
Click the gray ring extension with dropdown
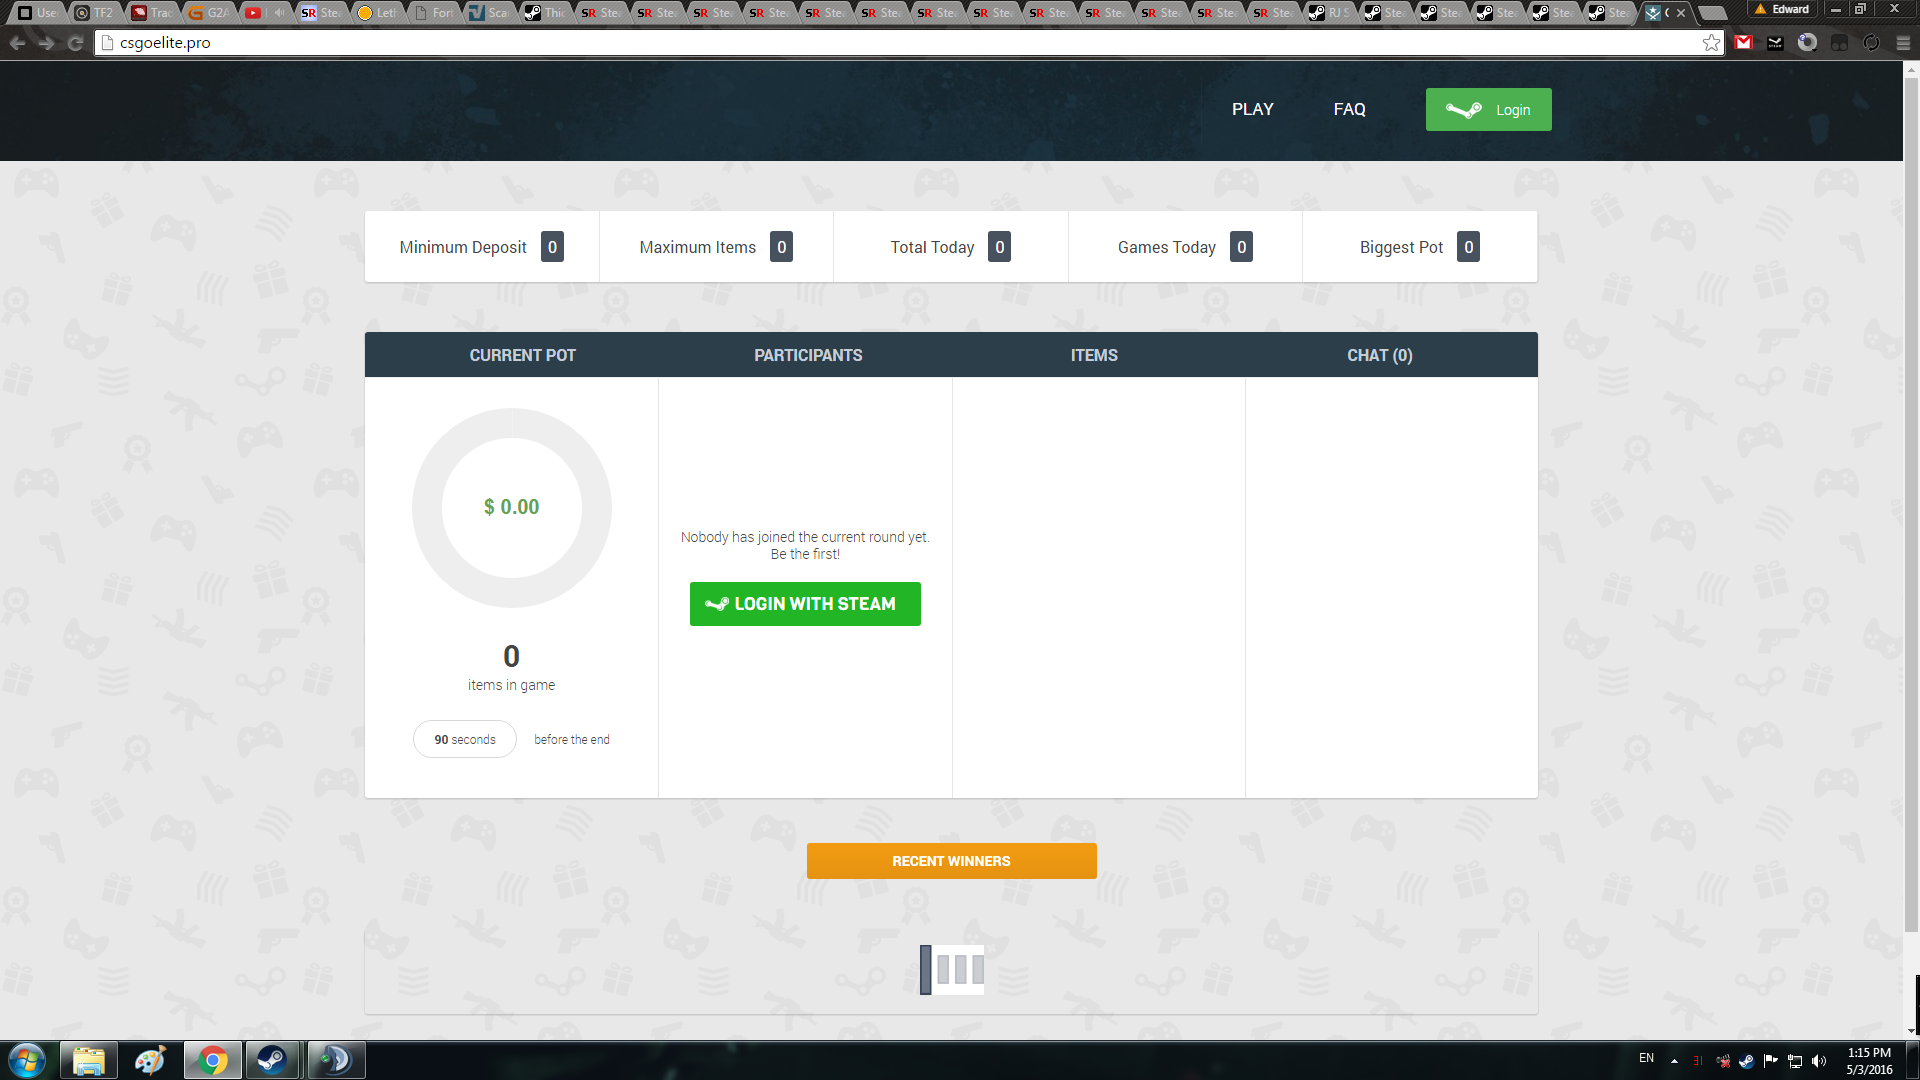click(1807, 43)
